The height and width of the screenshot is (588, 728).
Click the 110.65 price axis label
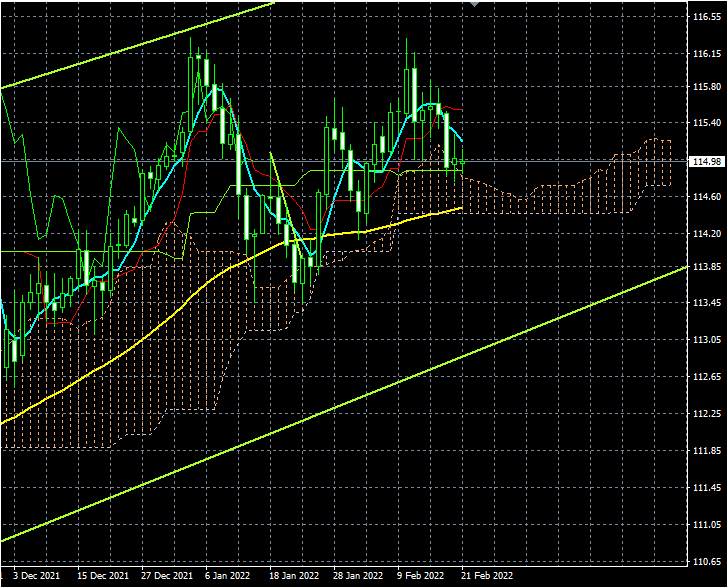707,562
